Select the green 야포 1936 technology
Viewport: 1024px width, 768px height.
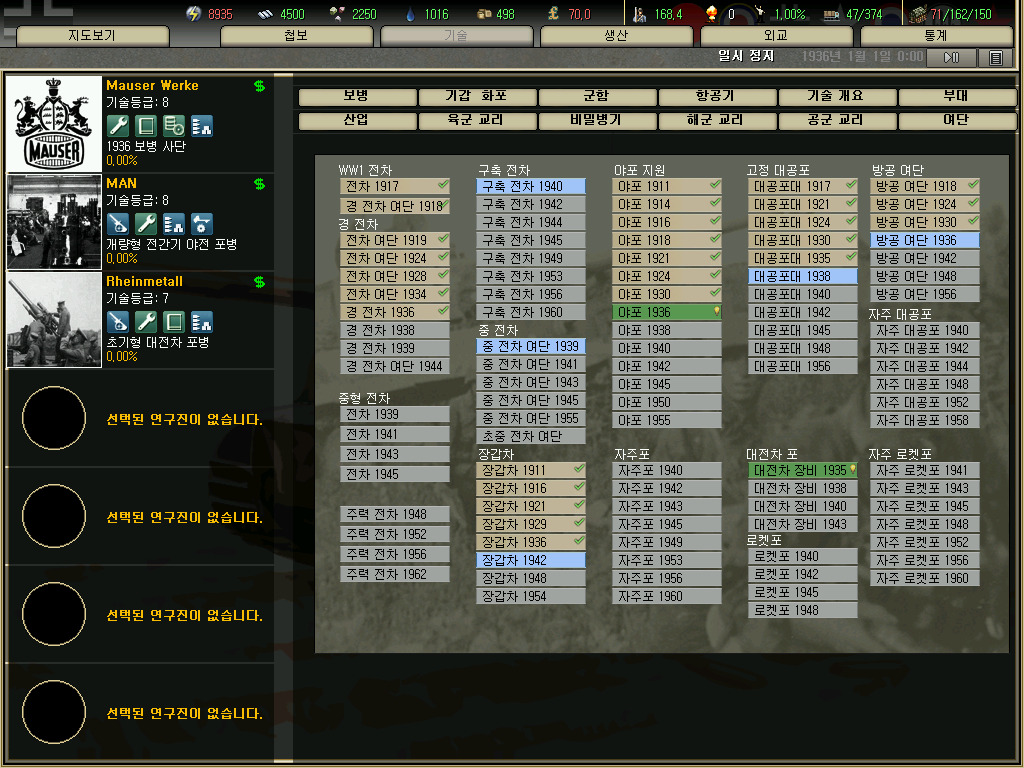666,312
